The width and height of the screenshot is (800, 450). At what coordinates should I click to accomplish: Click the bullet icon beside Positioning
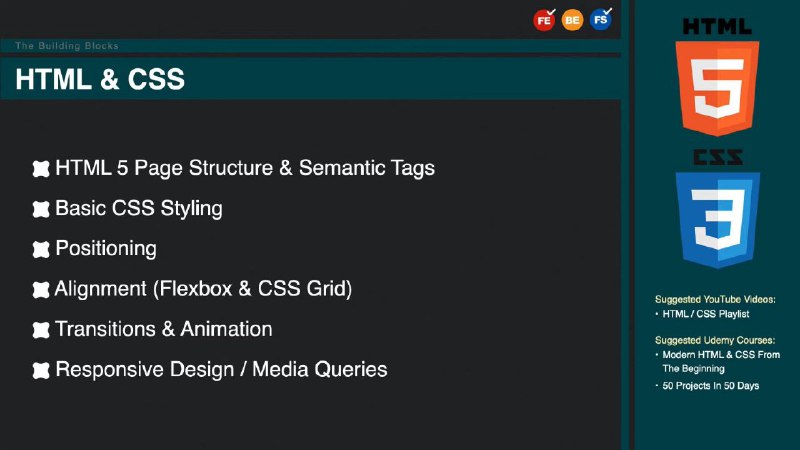(41, 249)
